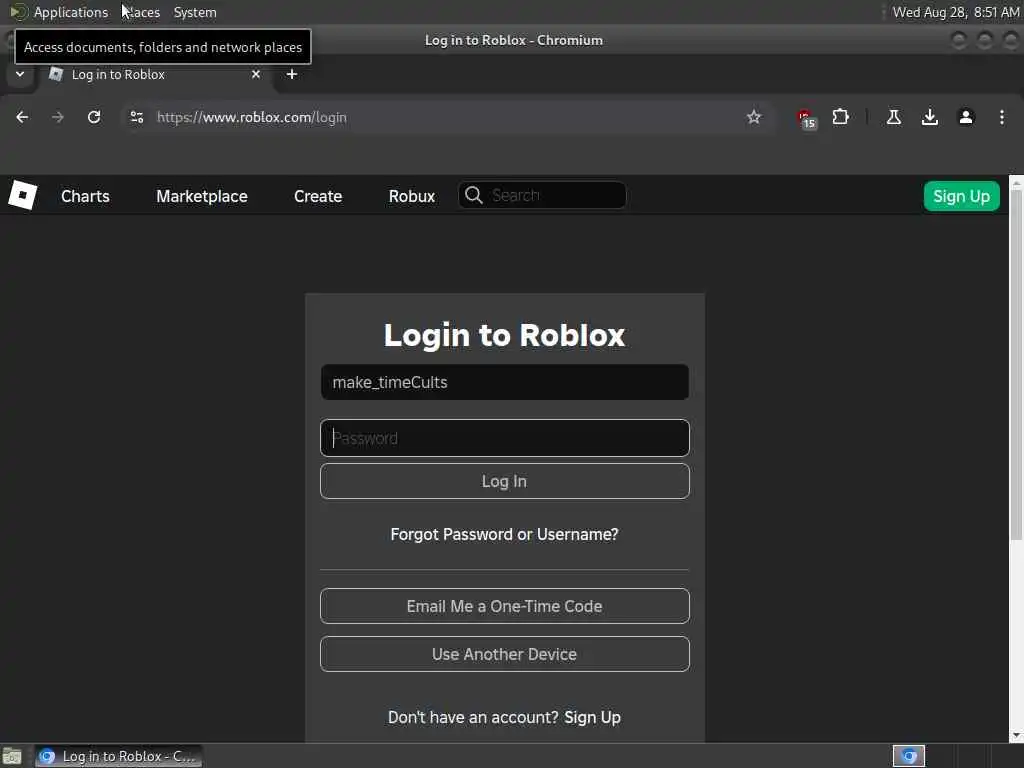Click the browser forward arrow

58,117
